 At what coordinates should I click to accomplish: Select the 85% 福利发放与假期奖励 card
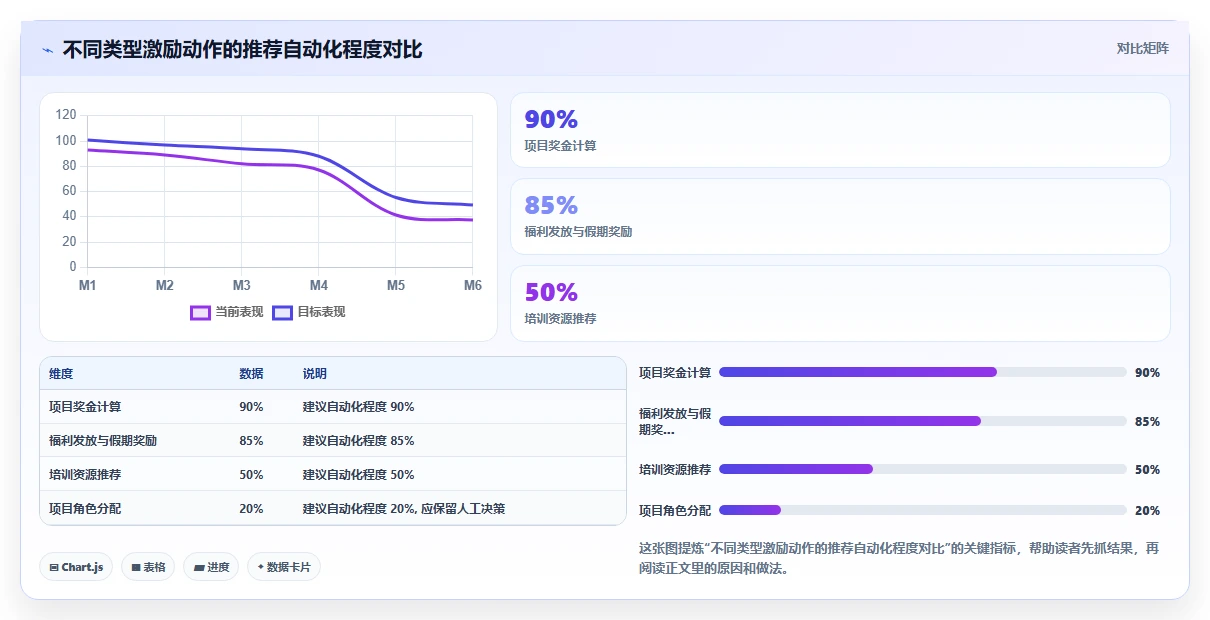click(x=840, y=216)
